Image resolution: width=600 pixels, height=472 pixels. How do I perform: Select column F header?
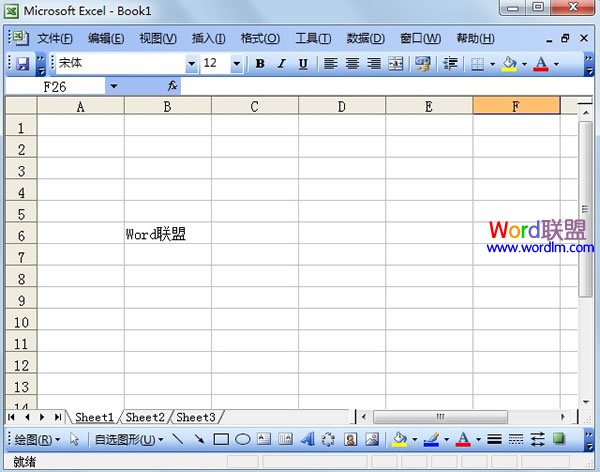point(516,106)
